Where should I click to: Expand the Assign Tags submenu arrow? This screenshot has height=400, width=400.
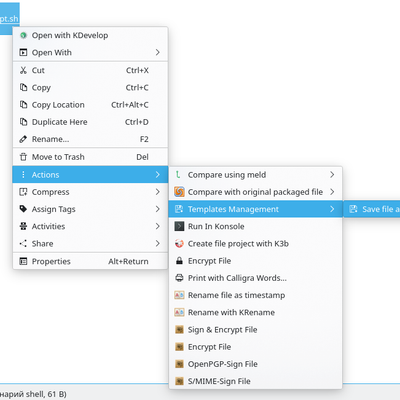point(157,209)
